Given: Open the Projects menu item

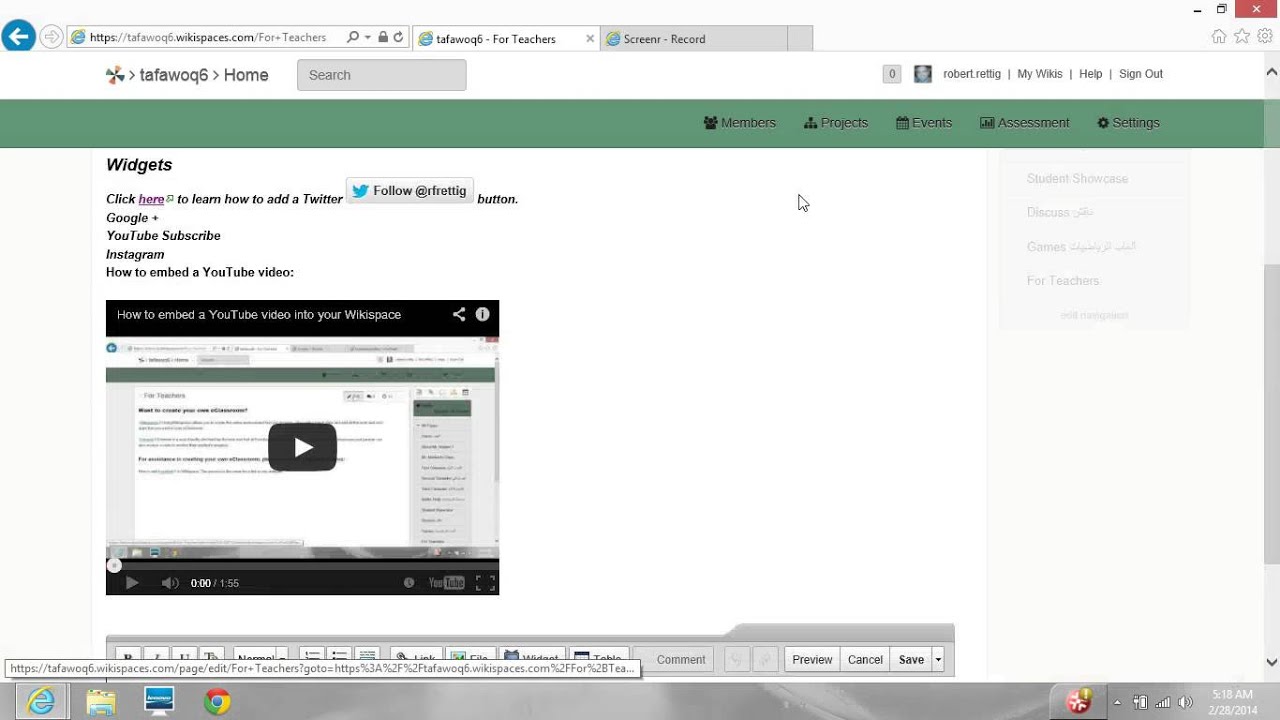Looking at the screenshot, I should 836,123.
